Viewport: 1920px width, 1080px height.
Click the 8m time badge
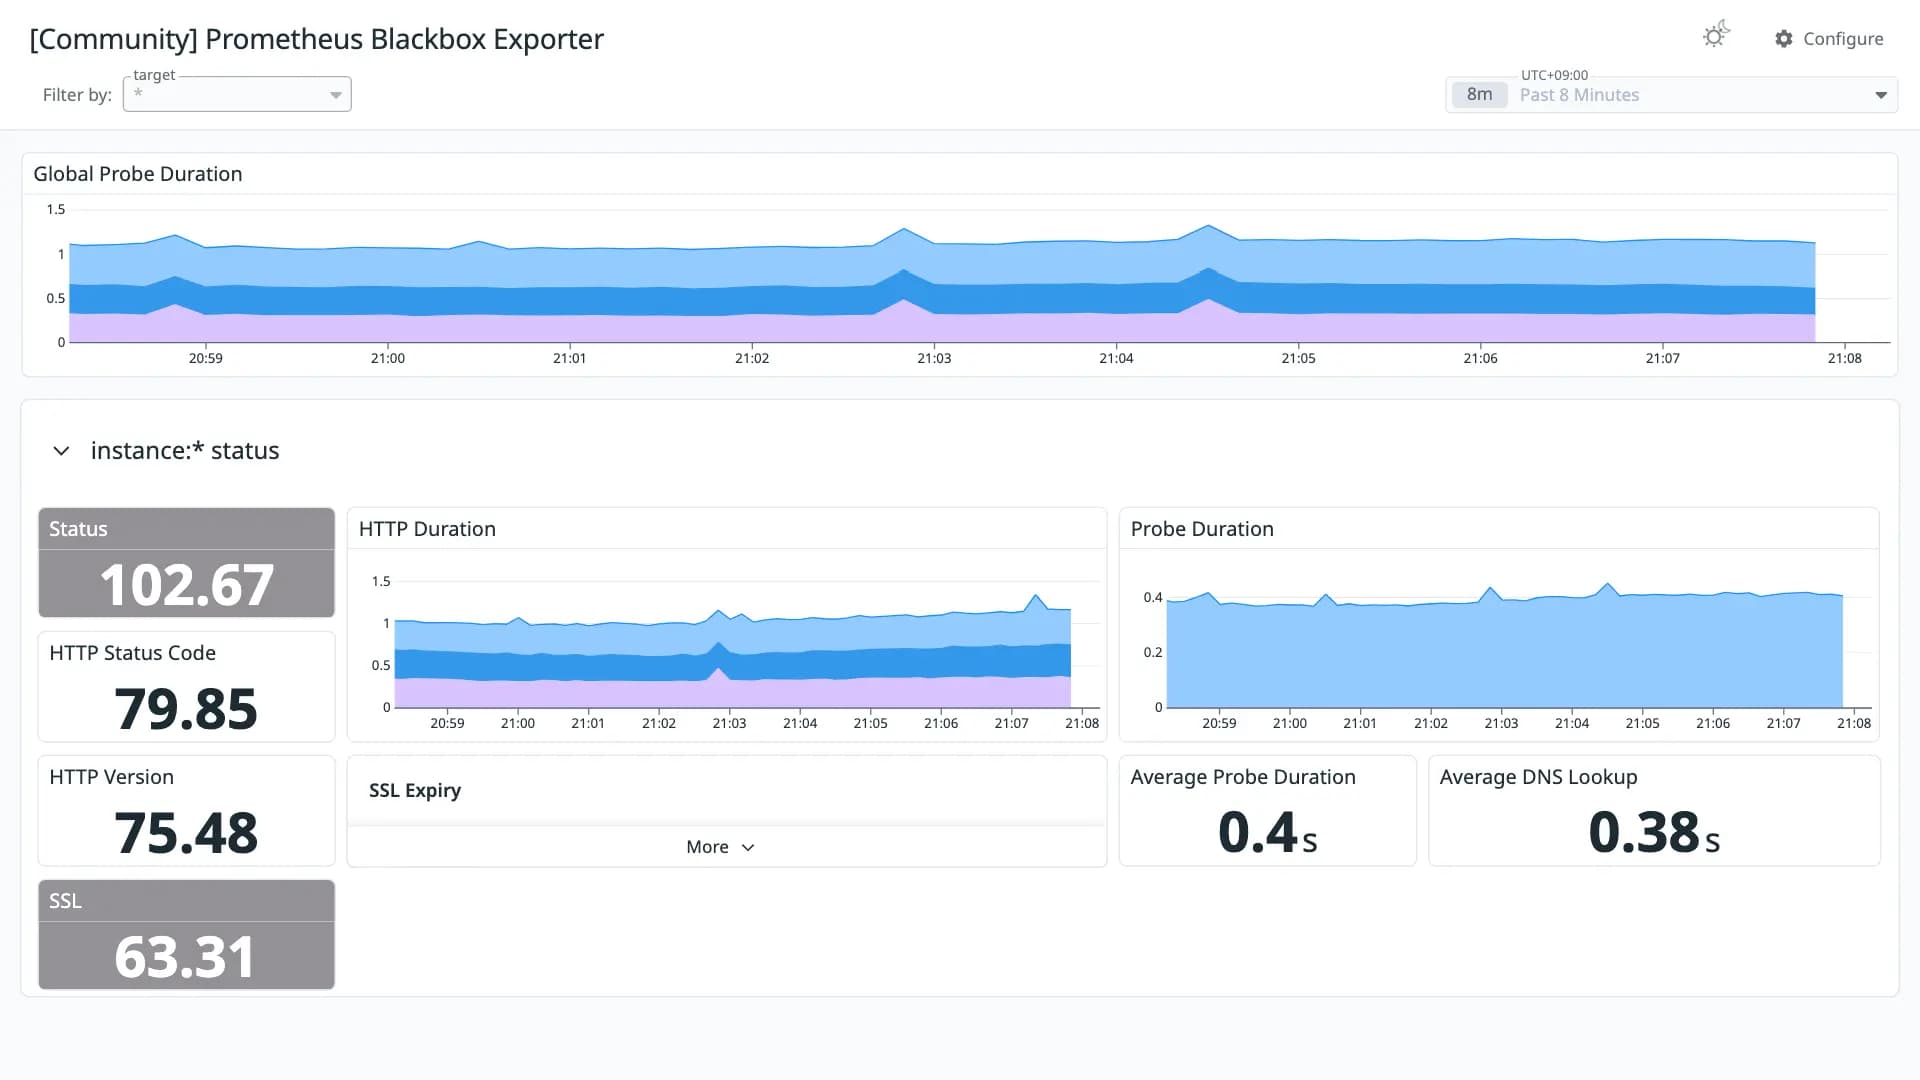pyautogui.click(x=1479, y=95)
